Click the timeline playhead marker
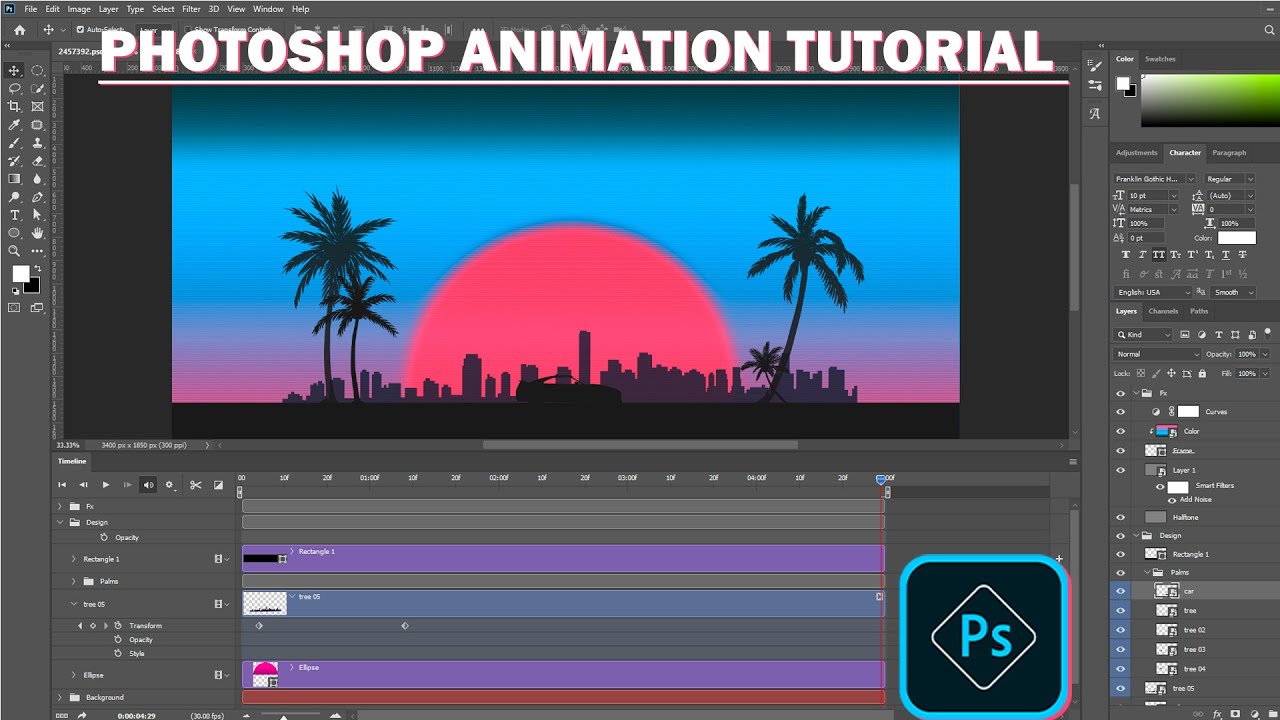This screenshot has height=720, width=1280. pos(881,479)
